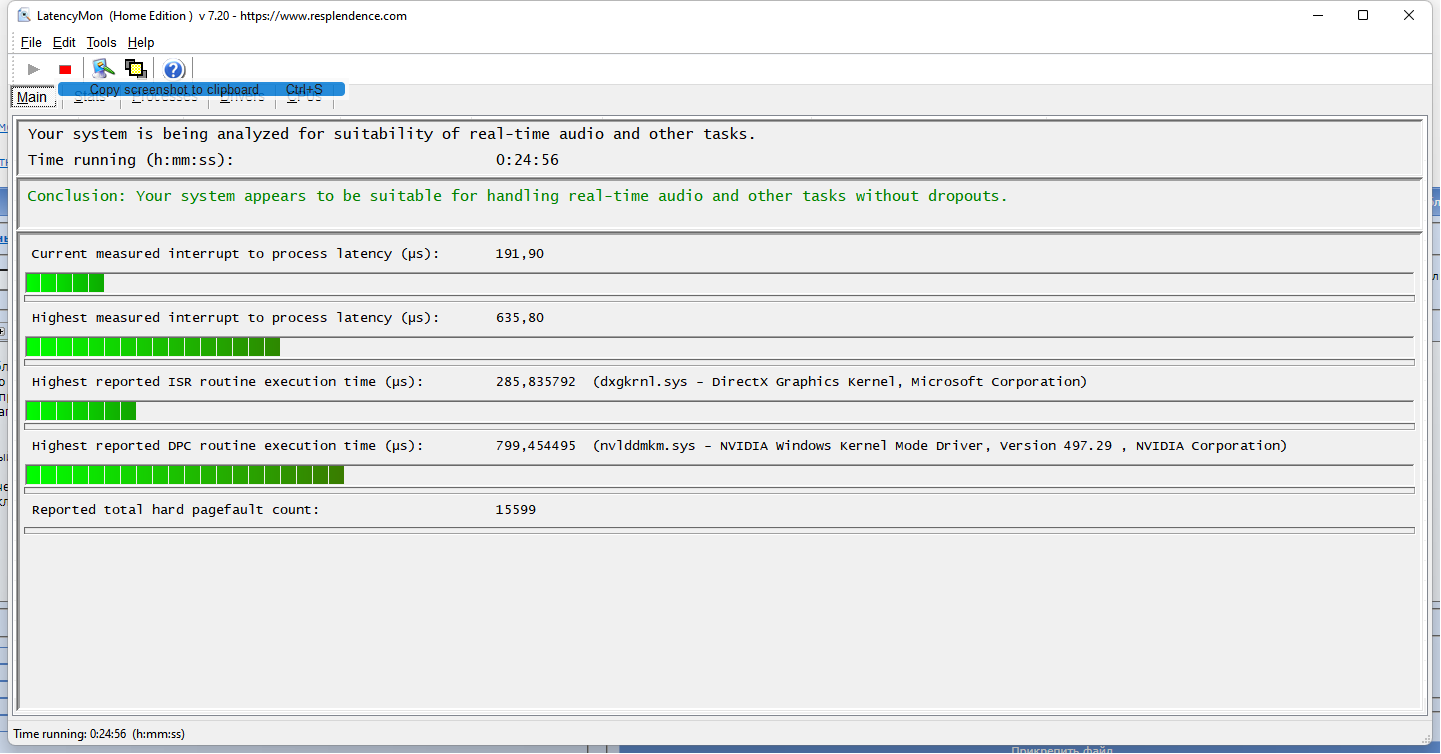The image size is (1441, 754).
Task: Open help via the blue question mark icon
Action: coord(174,69)
